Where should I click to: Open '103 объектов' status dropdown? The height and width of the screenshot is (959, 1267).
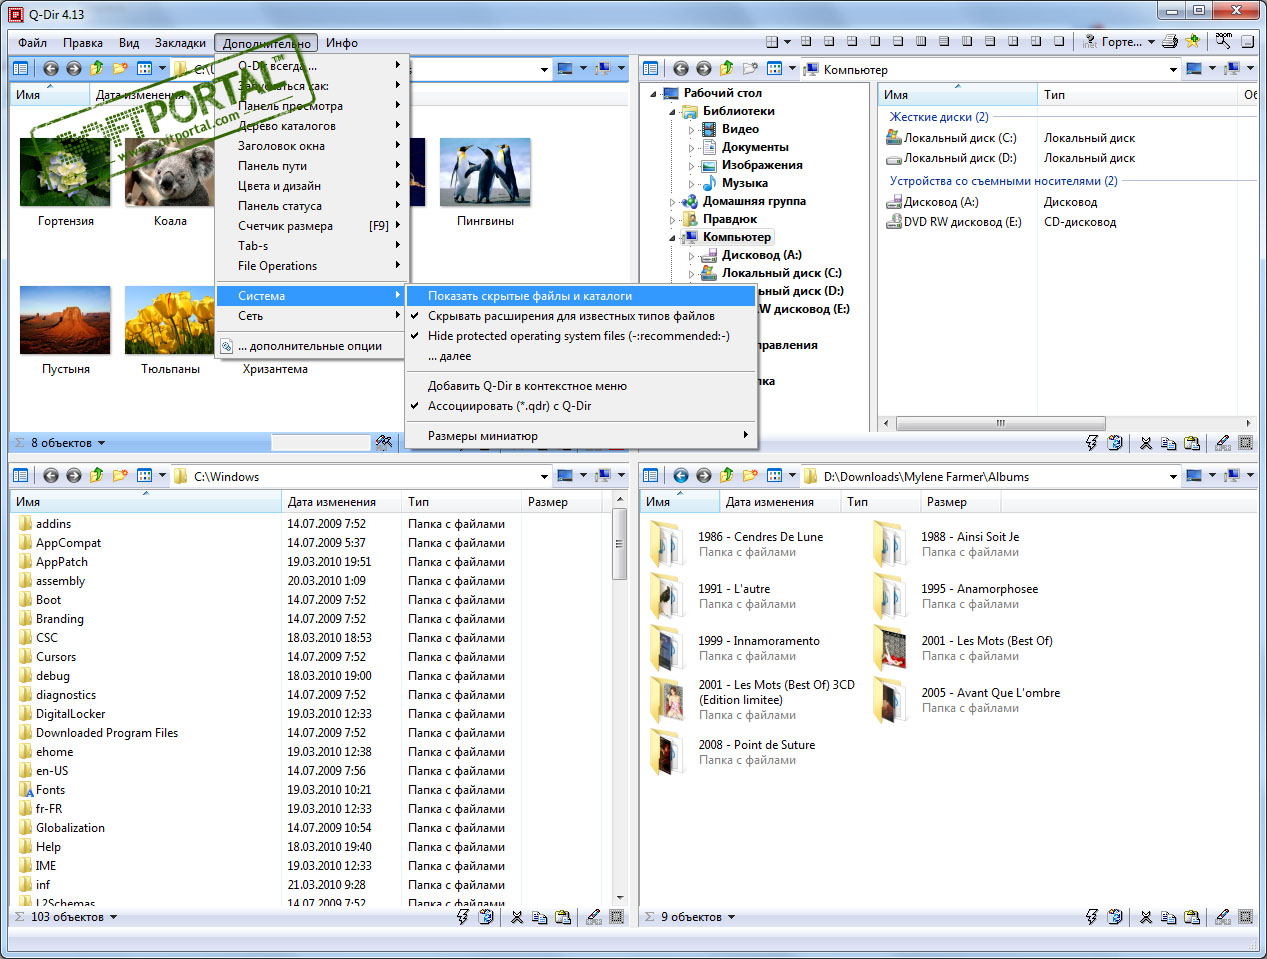pos(113,917)
